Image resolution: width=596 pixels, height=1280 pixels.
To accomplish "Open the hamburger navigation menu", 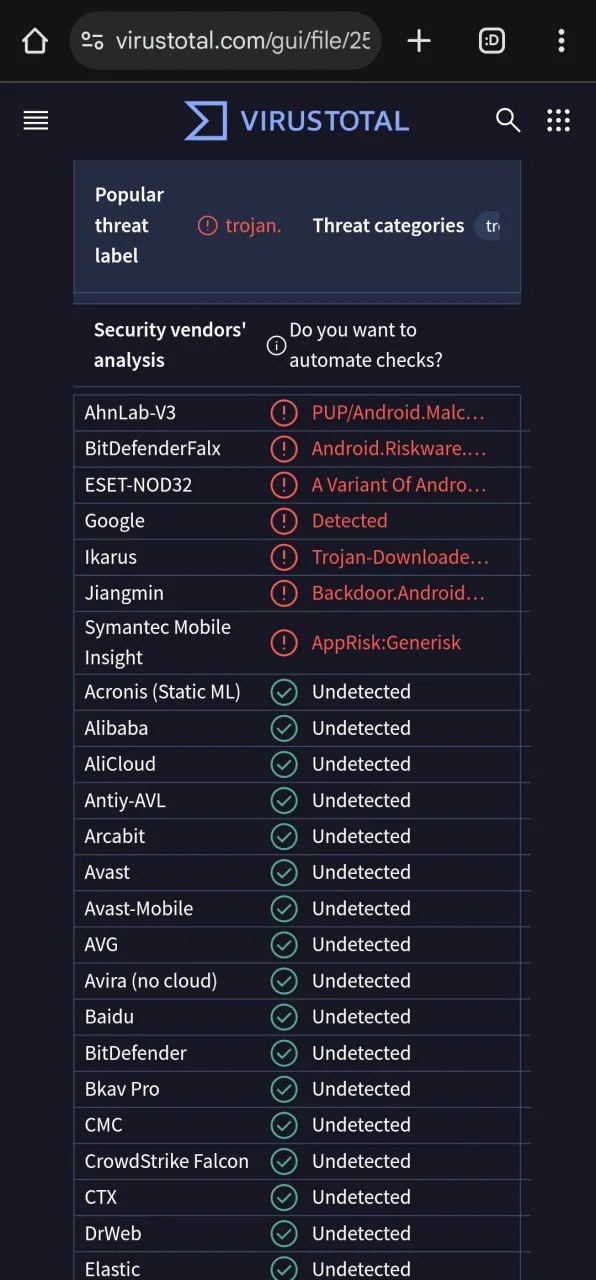I will coord(36,121).
